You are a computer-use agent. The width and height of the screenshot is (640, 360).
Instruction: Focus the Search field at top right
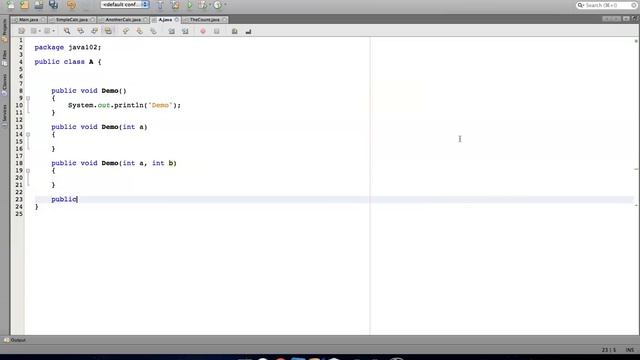(607, 5)
